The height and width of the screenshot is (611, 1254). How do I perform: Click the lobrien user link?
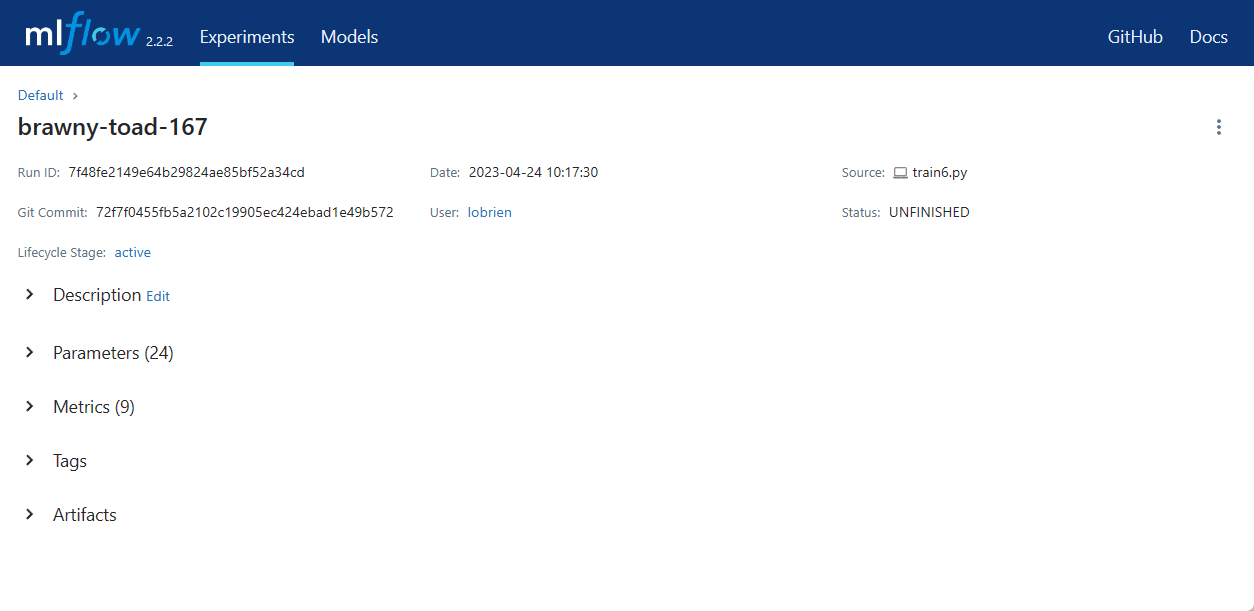coord(489,212)
